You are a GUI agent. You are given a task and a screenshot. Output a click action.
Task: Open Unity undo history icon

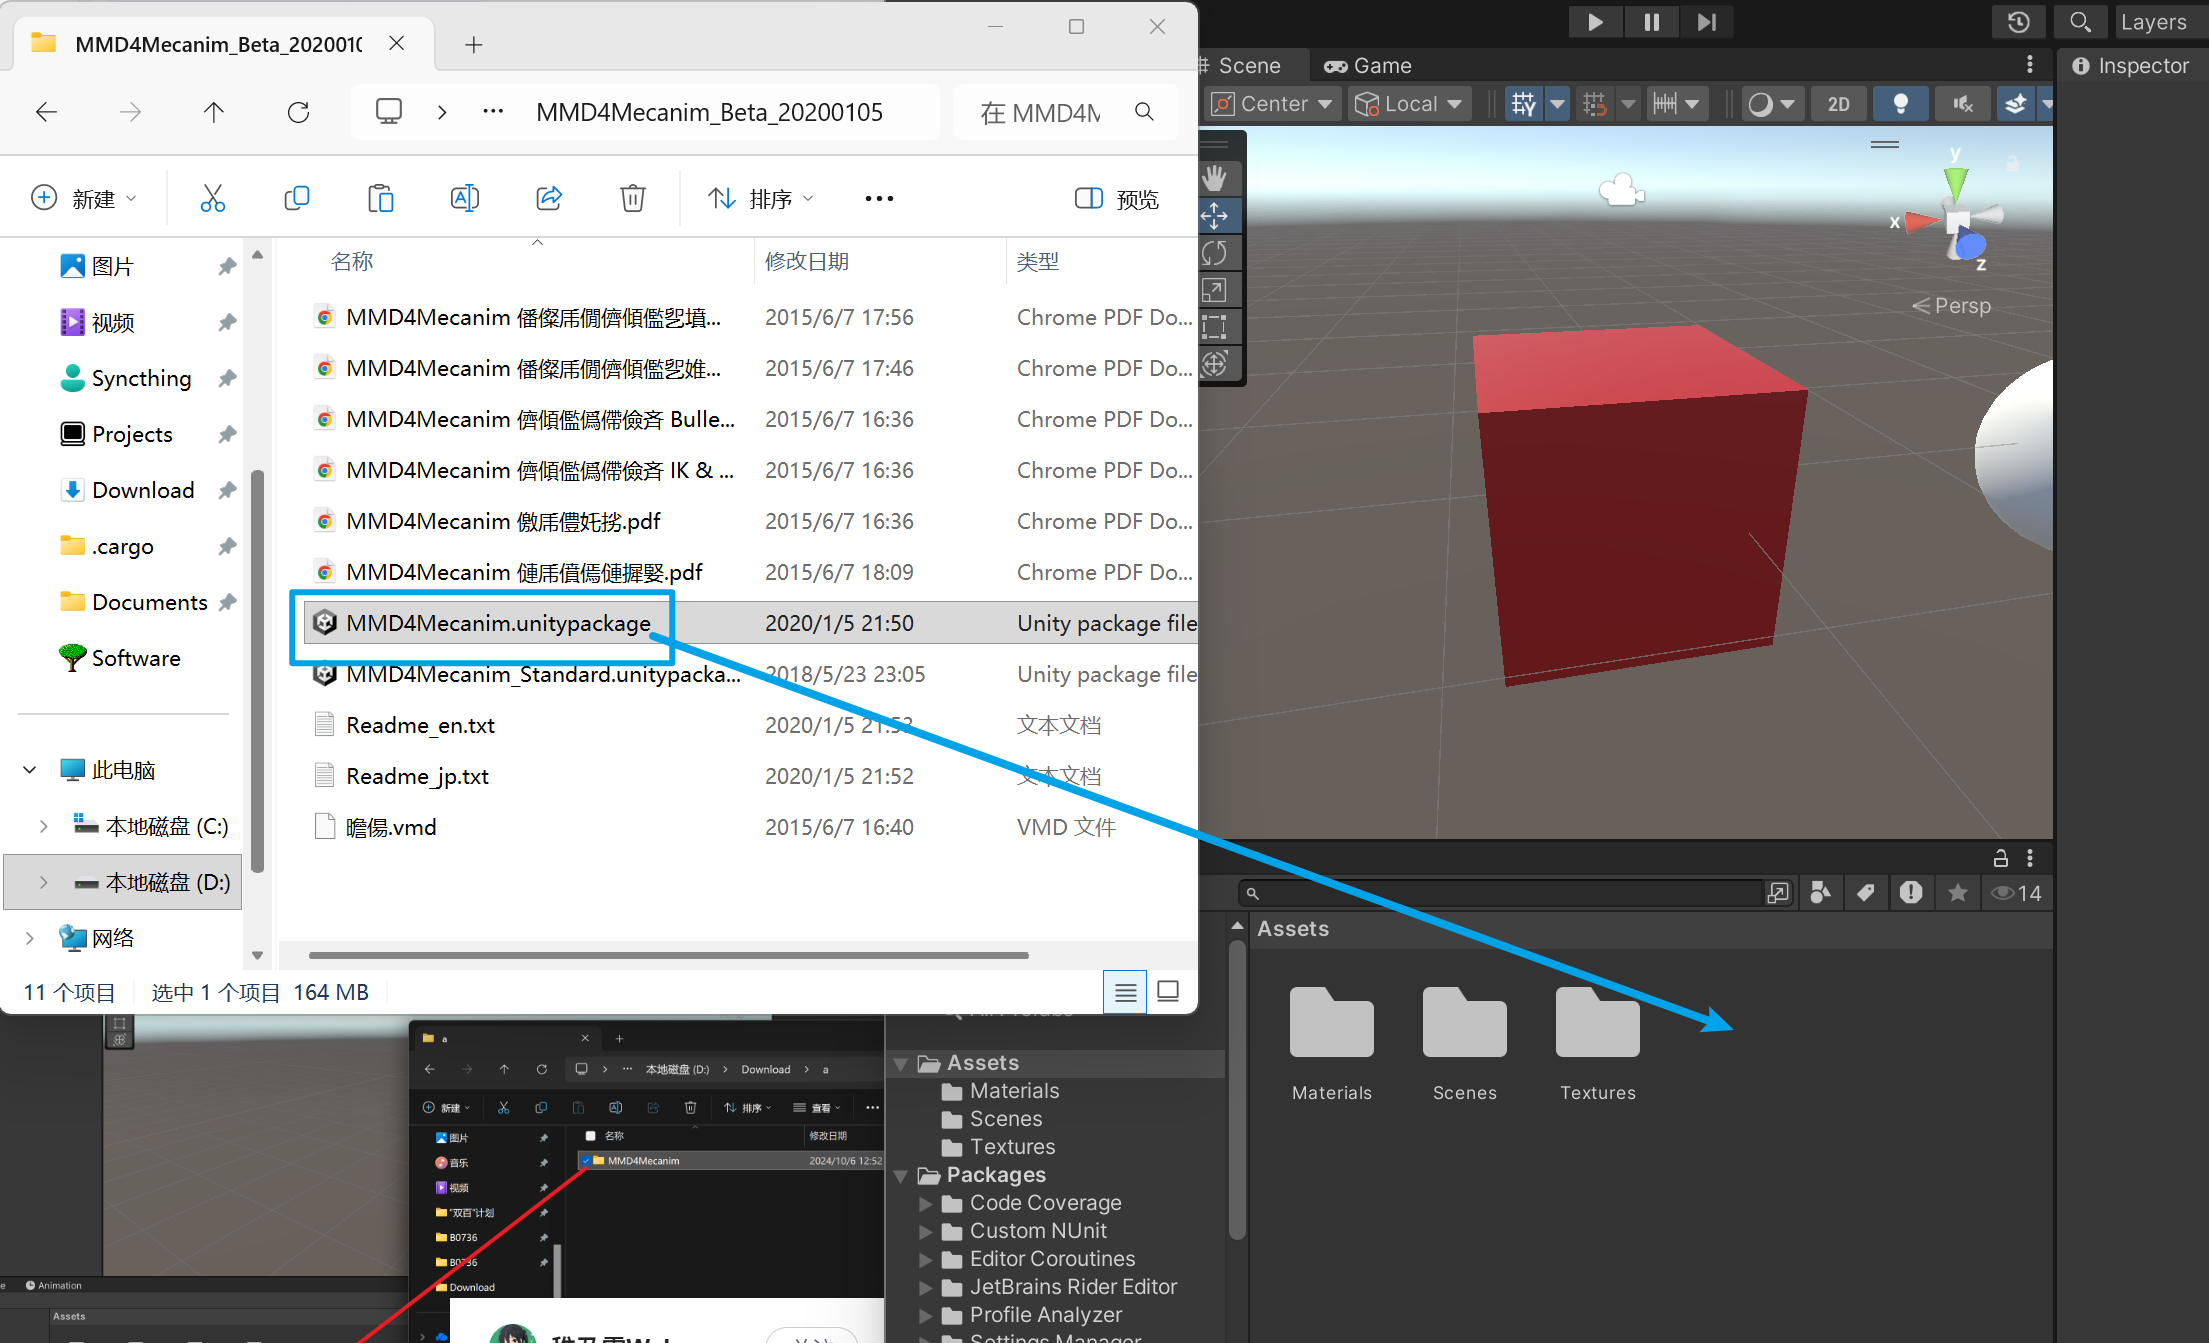point(2018,22)
